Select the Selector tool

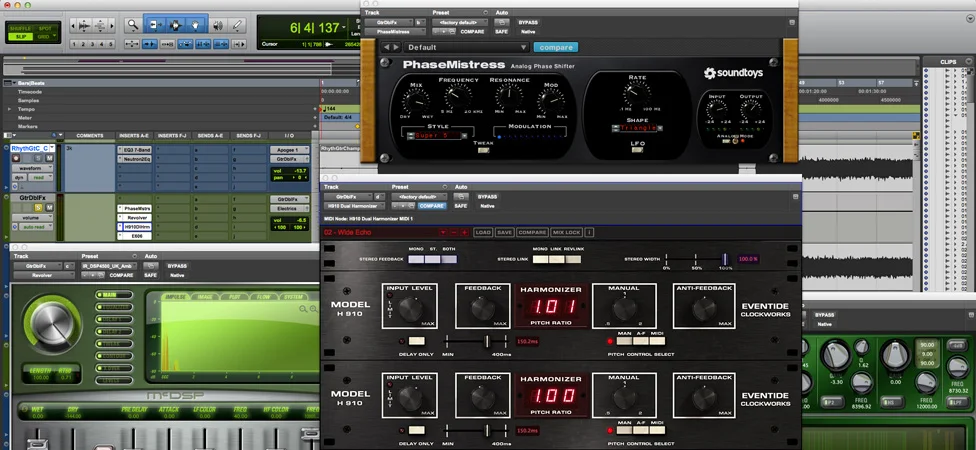click(175, 26)
